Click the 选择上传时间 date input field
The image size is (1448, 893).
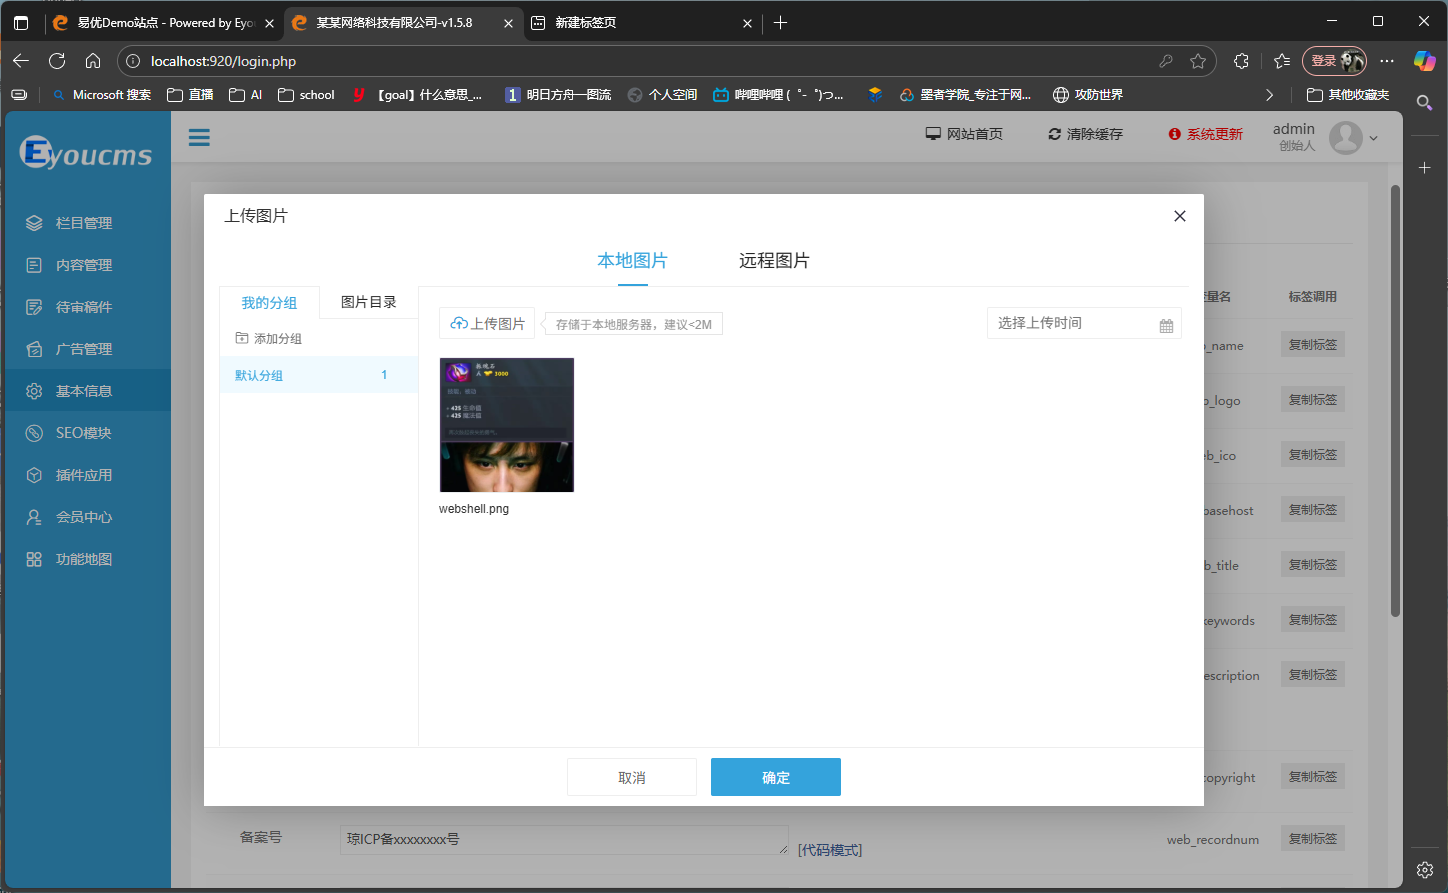[x=1070, y=323]
